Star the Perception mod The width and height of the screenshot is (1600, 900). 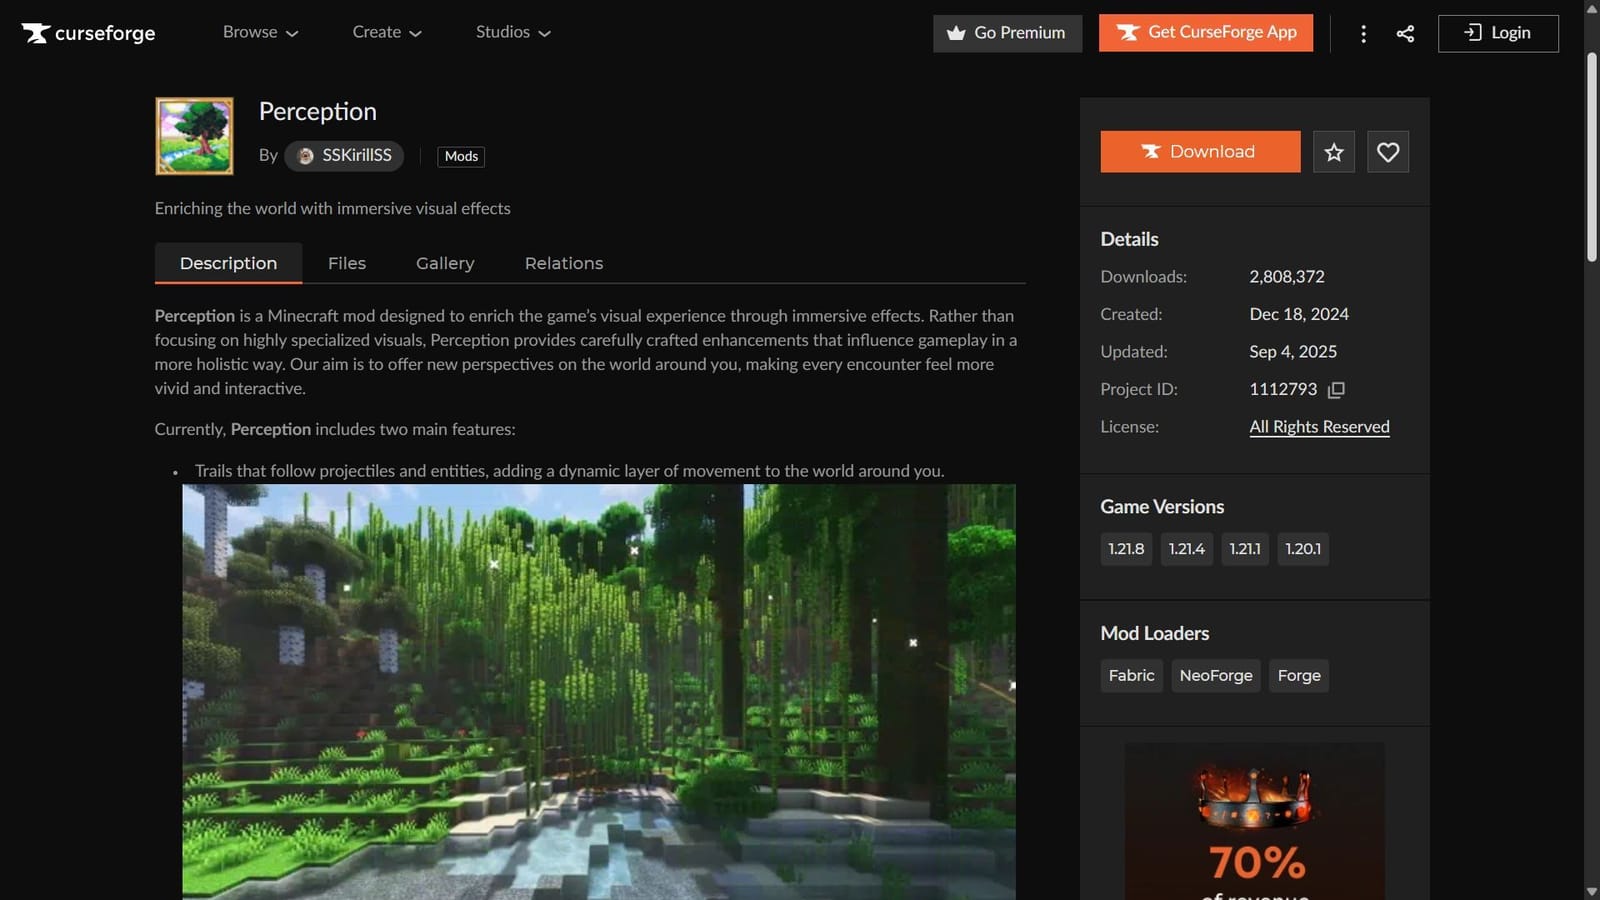(x=1334, y=152)
